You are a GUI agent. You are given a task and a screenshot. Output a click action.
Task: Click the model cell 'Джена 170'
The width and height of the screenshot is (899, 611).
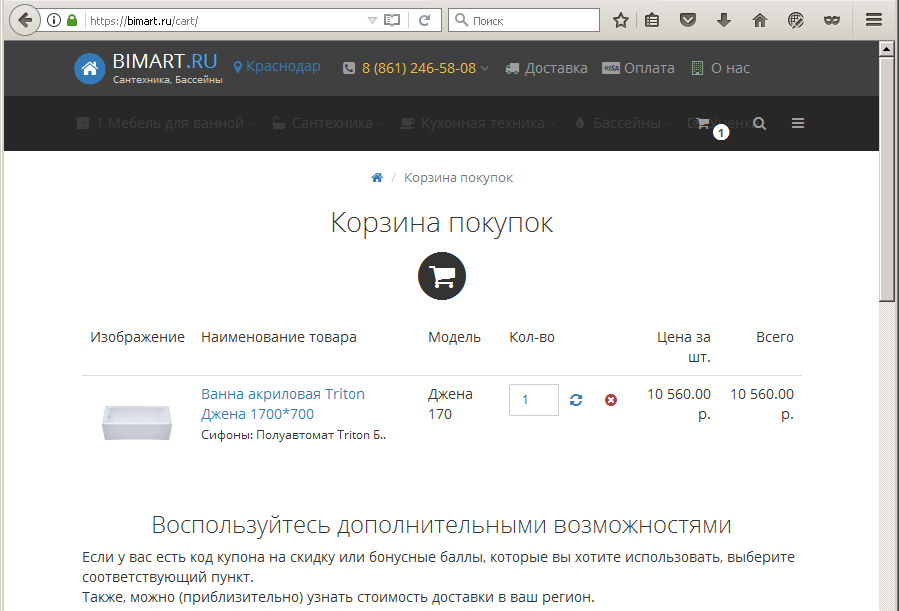pos(451,404)
